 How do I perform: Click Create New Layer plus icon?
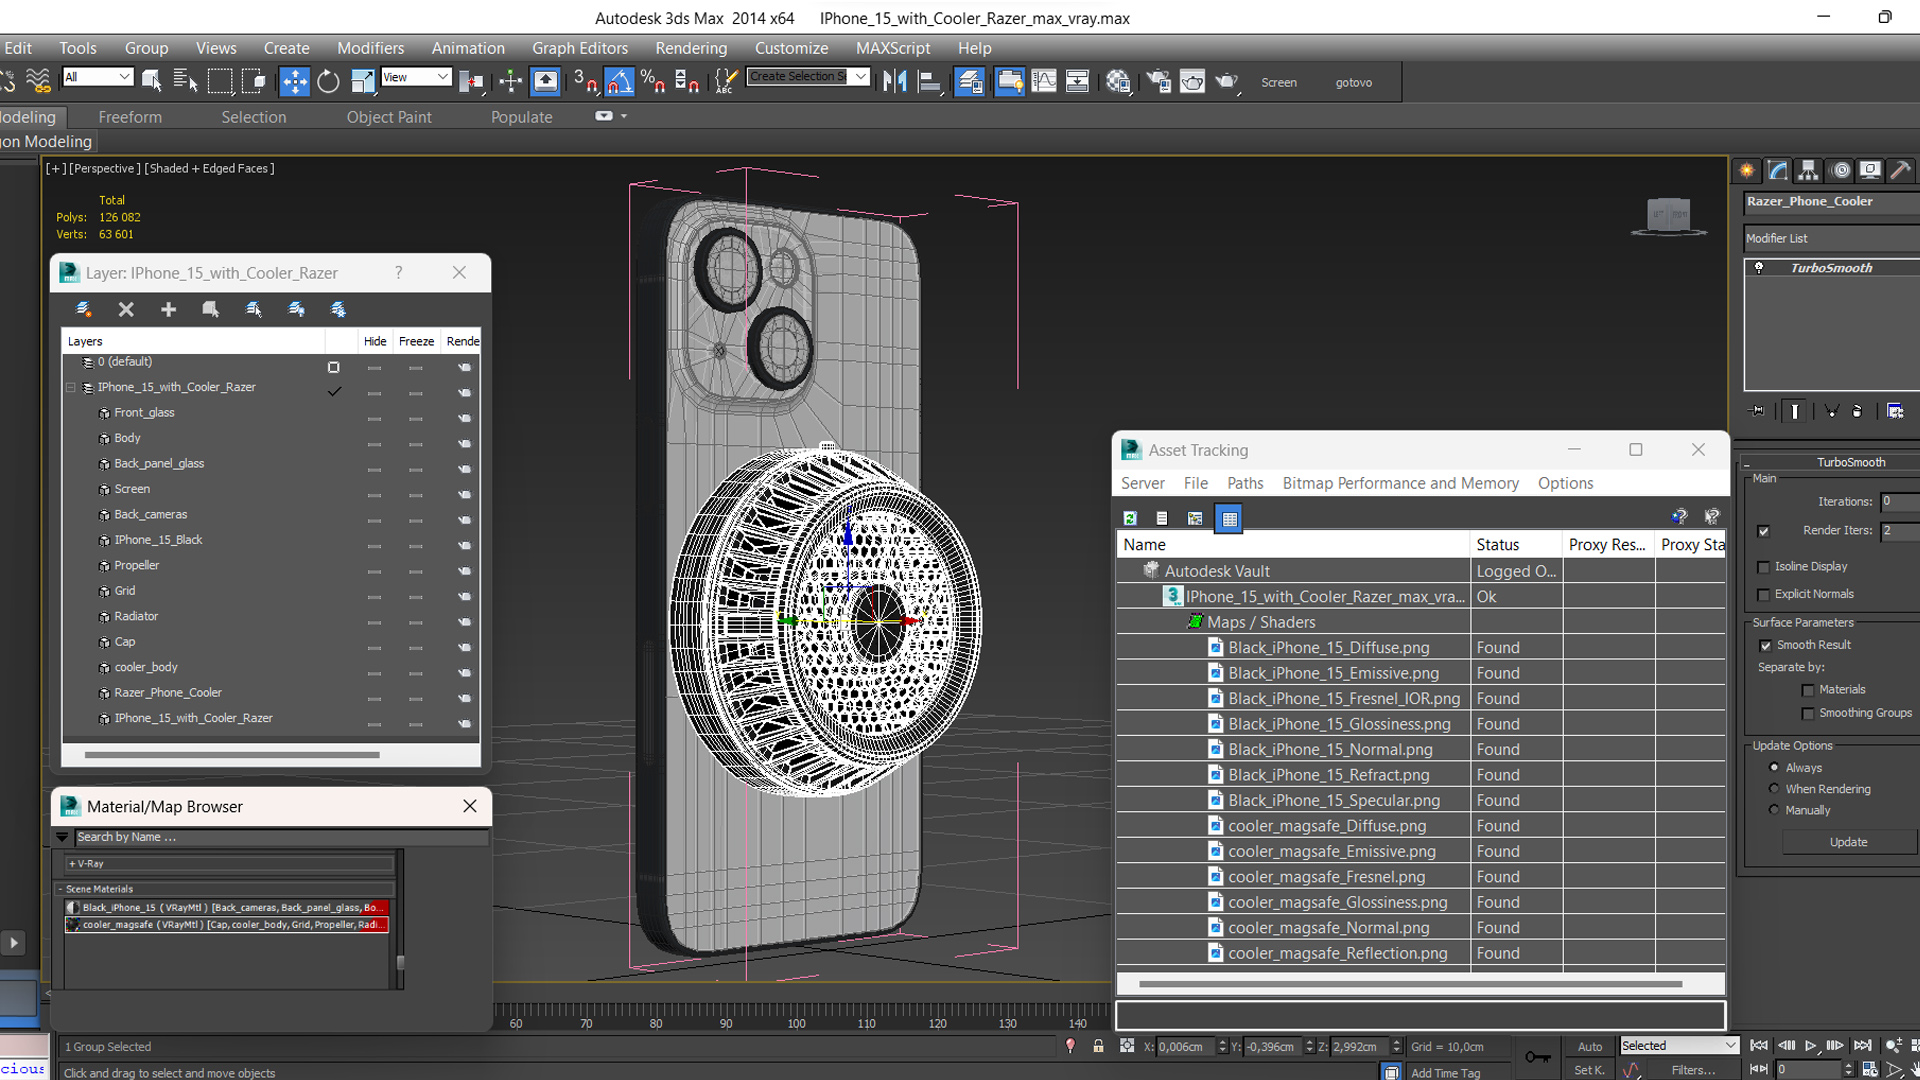[168, 310]
